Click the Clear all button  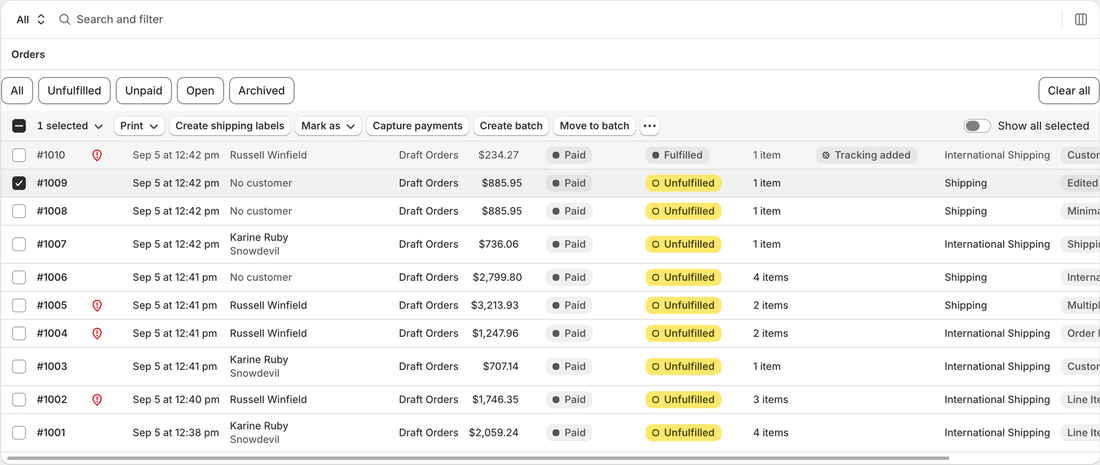[1068, 90]
